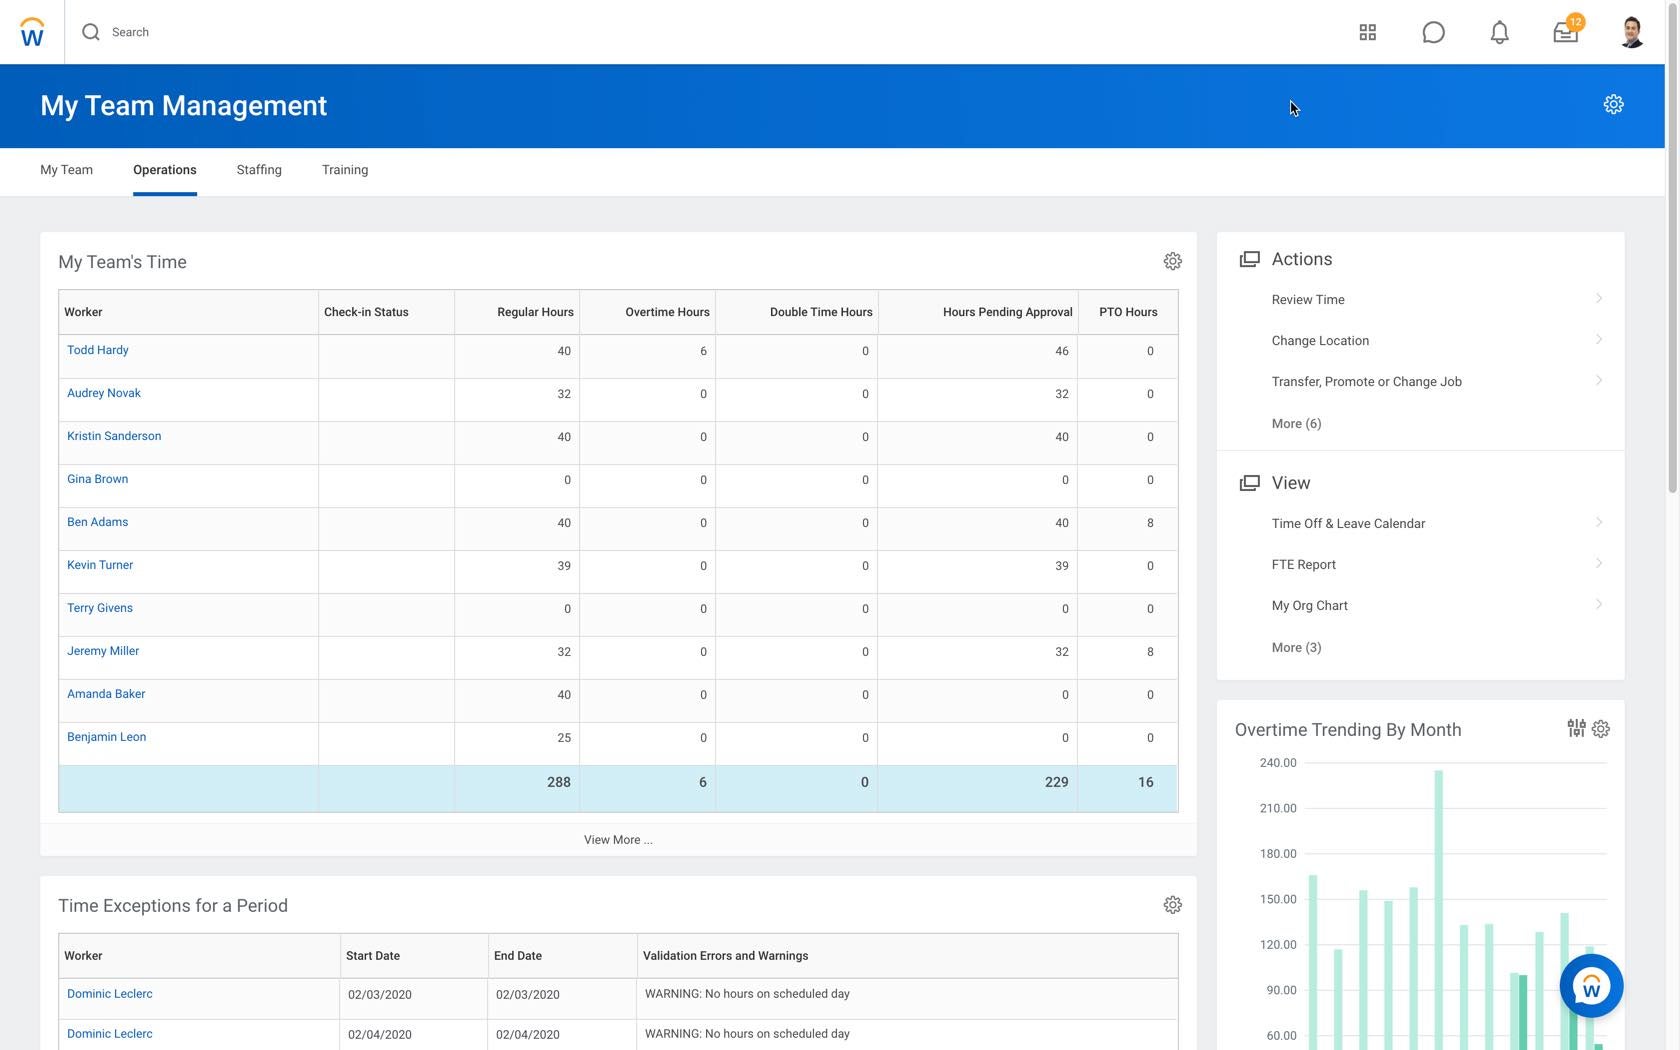Click the tallest overtime chart bar
The height and width of the screenshot is (1050, 1680).
(1438, 900)
